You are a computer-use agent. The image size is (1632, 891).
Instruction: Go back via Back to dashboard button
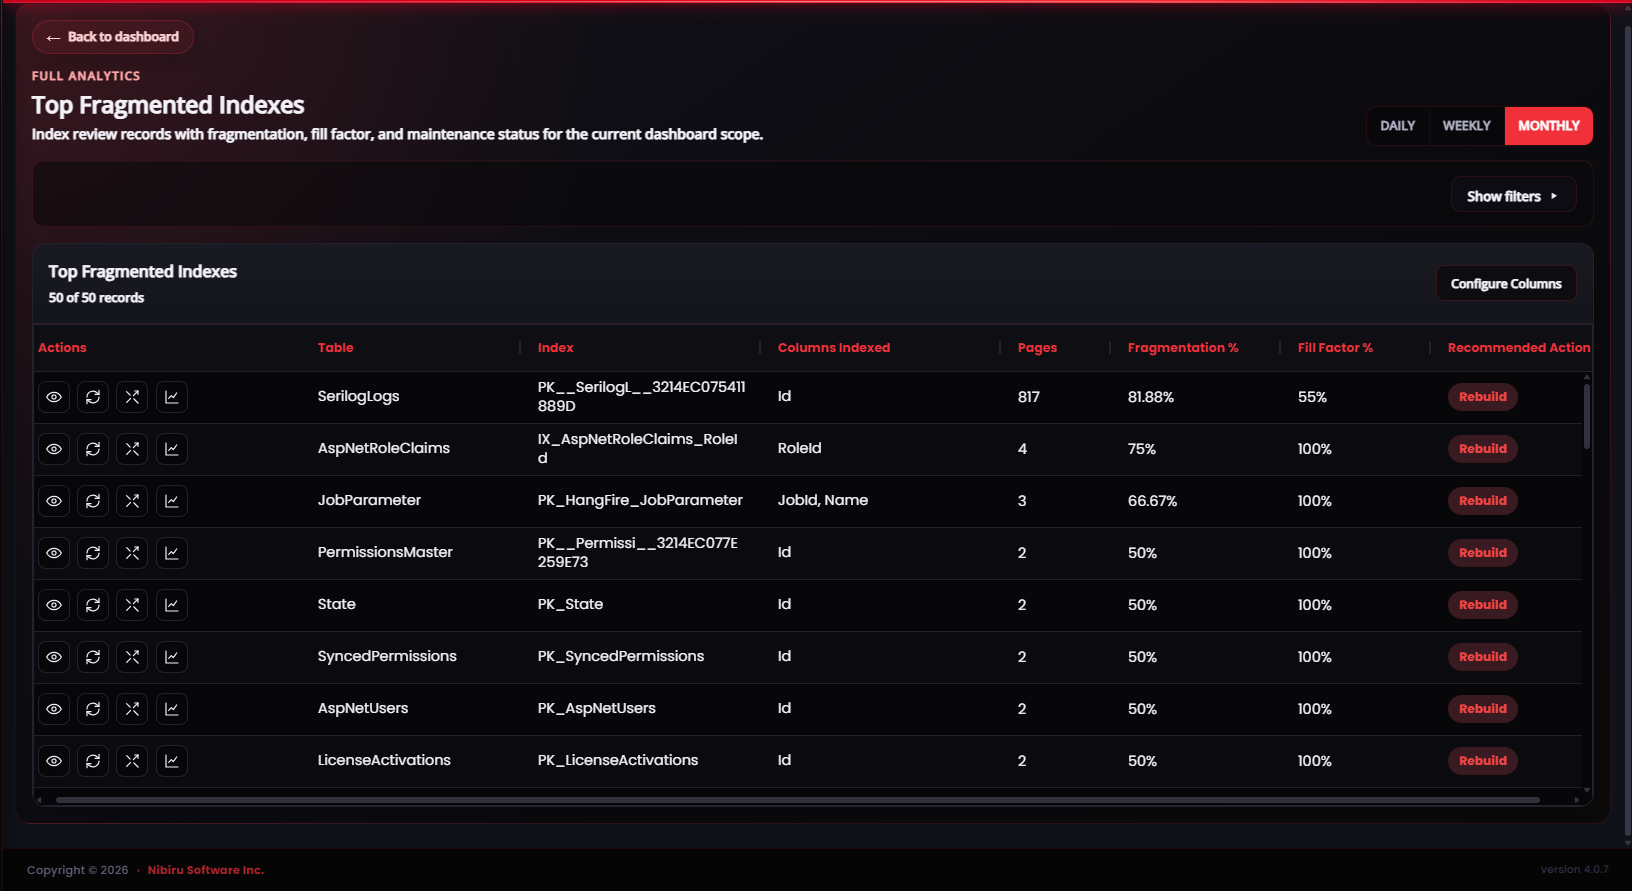point(113,37)
